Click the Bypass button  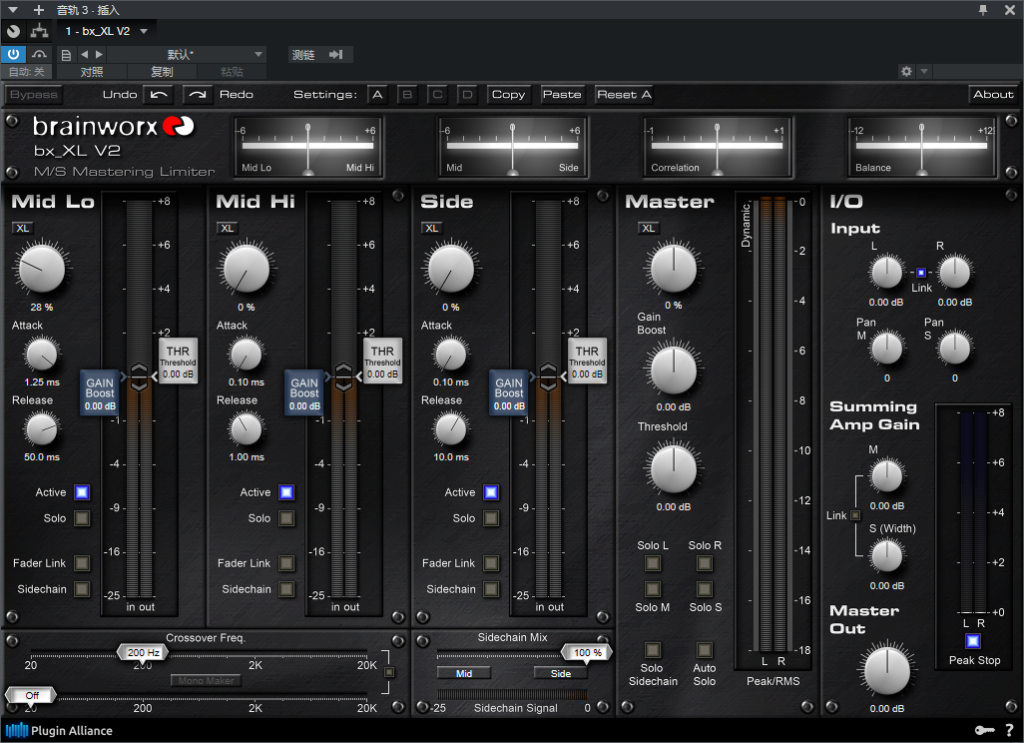coord(33,95)
